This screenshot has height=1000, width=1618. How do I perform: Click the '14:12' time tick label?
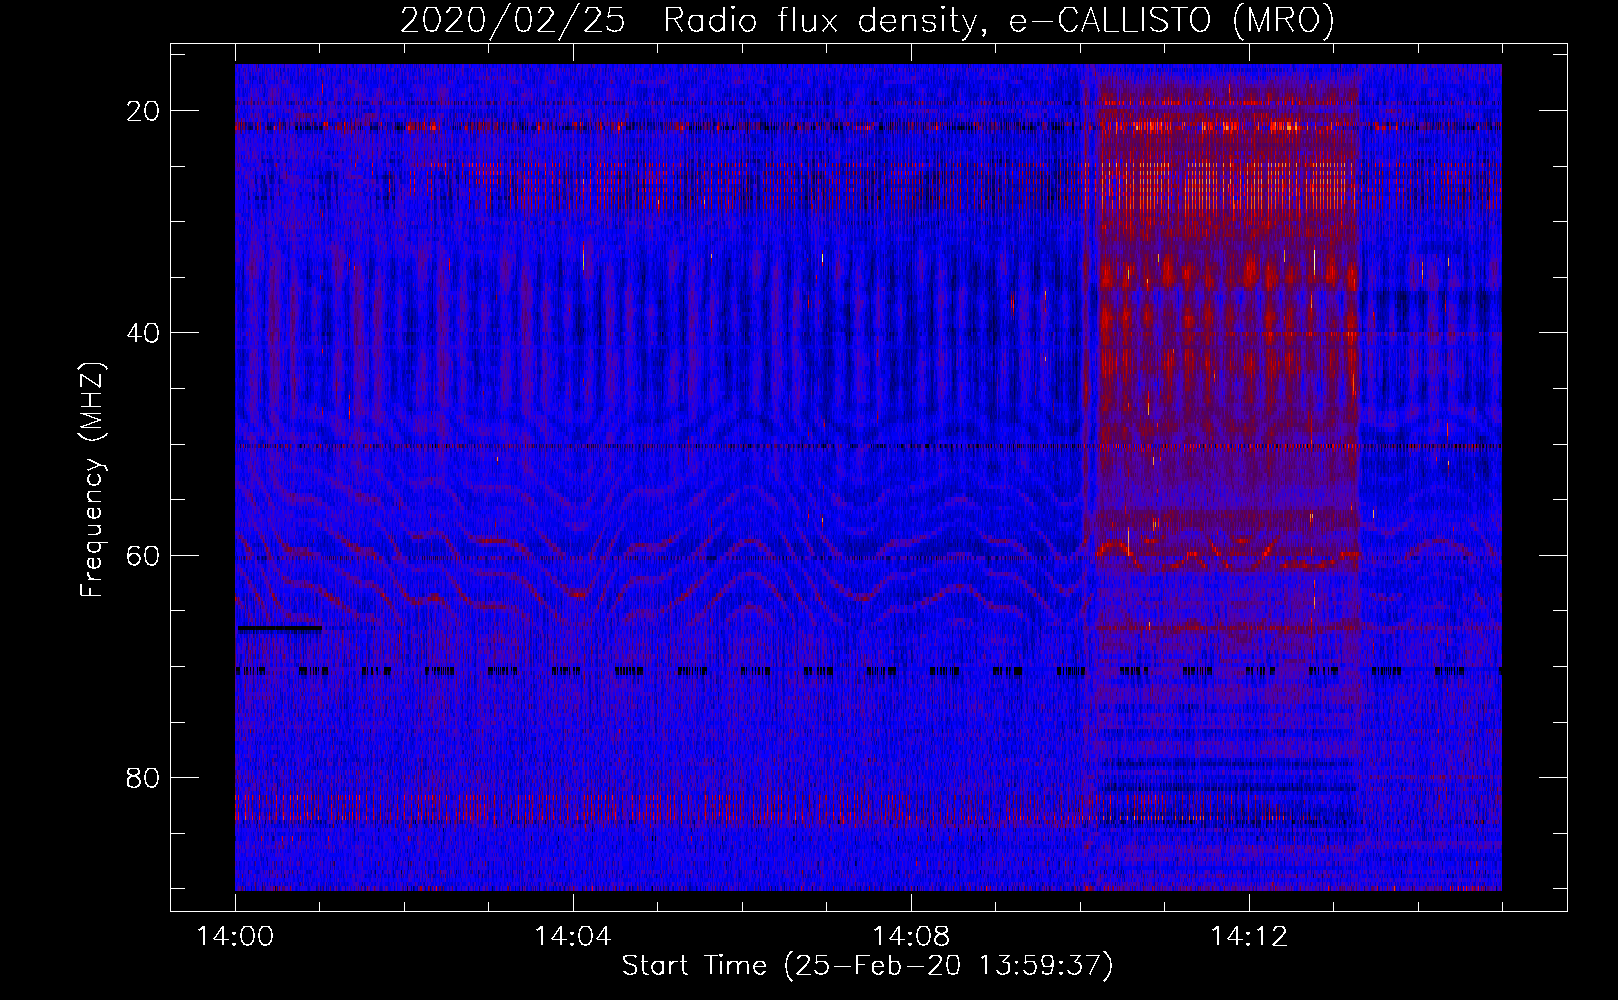(1249, 936)
